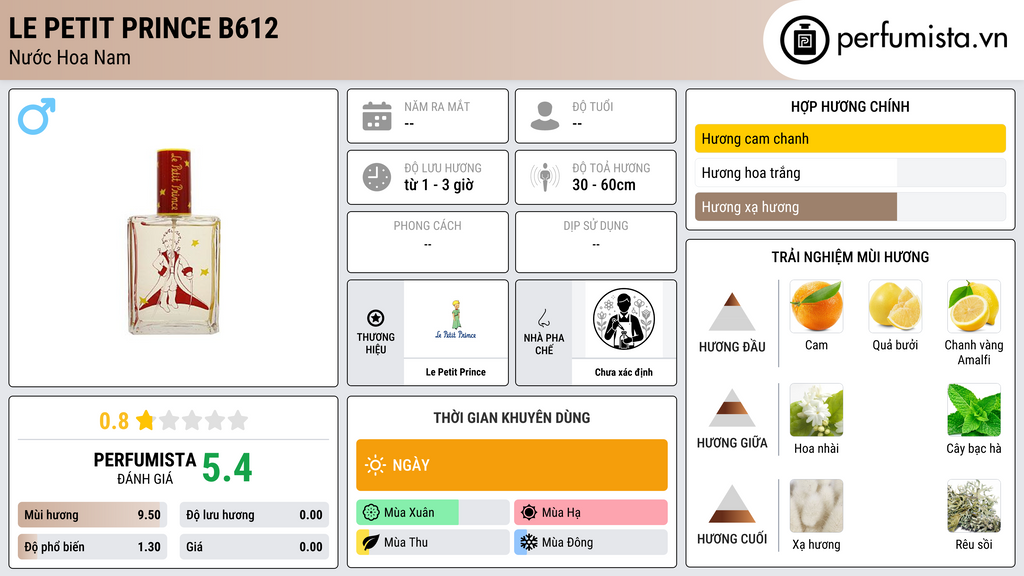Click the snowflake icon for Mùa Đông

pyautogui.click(x=528, y=542)
